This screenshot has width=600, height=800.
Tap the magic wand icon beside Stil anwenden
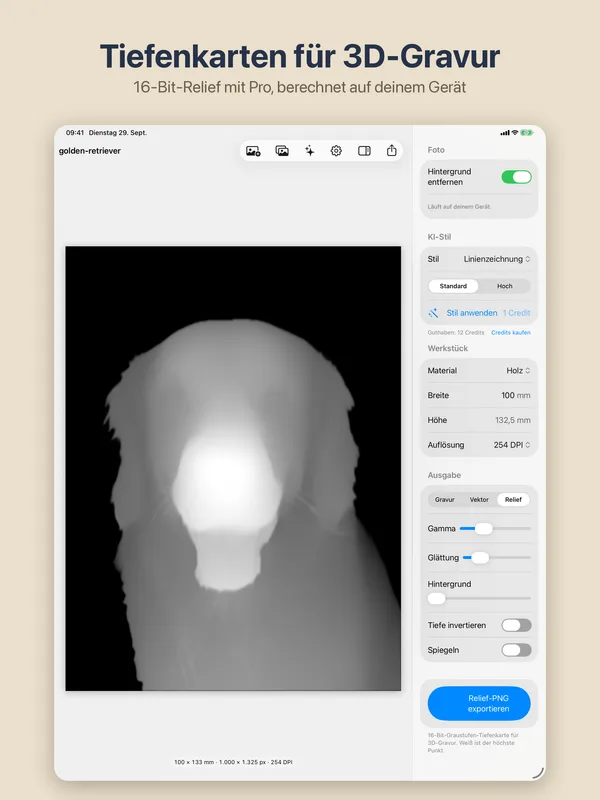[x=433, y=313]
